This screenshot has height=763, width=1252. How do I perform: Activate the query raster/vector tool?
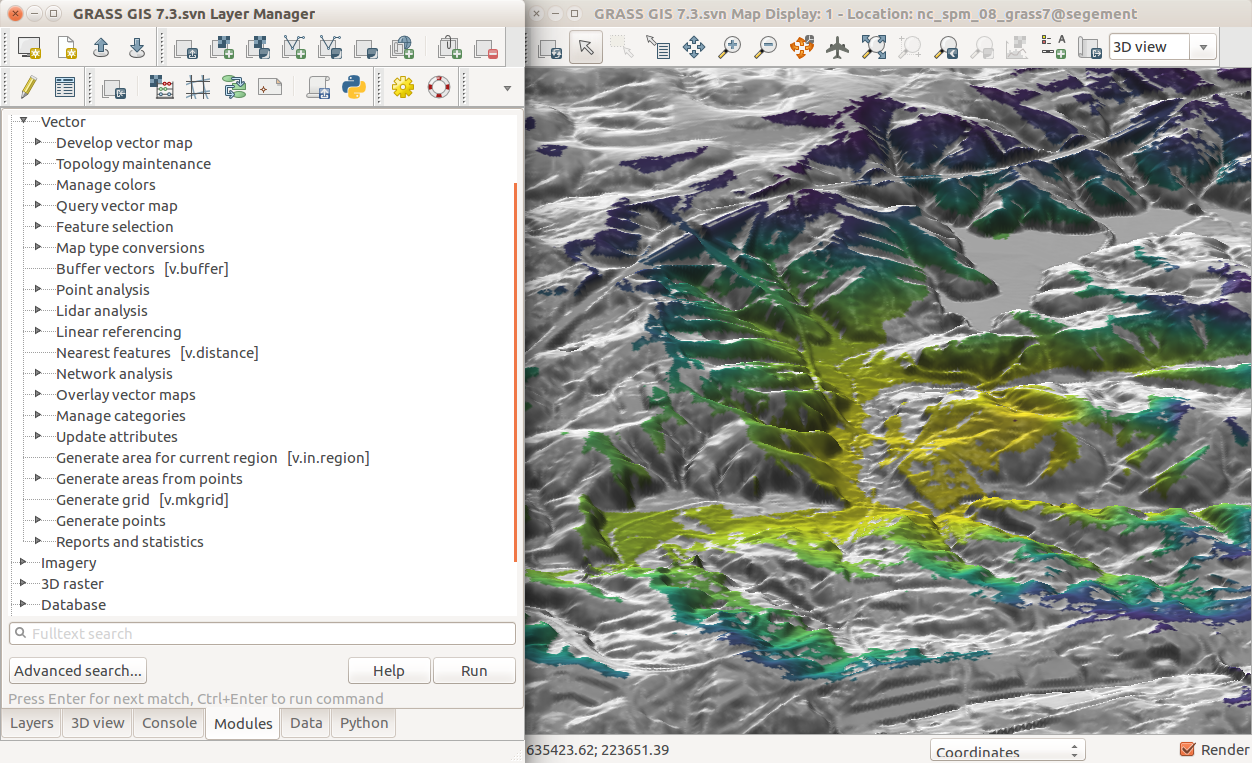pyautogui.click(x=658, y=47)
